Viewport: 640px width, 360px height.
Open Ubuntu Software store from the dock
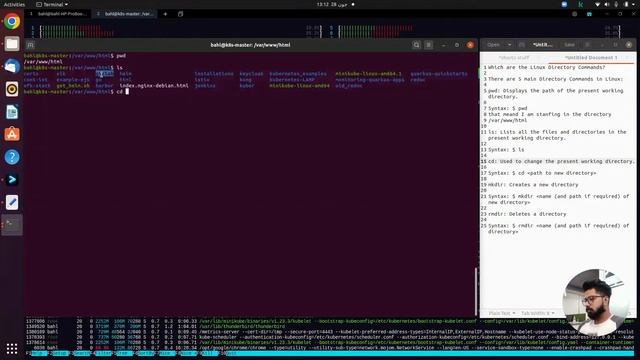(x=12, y=134)
